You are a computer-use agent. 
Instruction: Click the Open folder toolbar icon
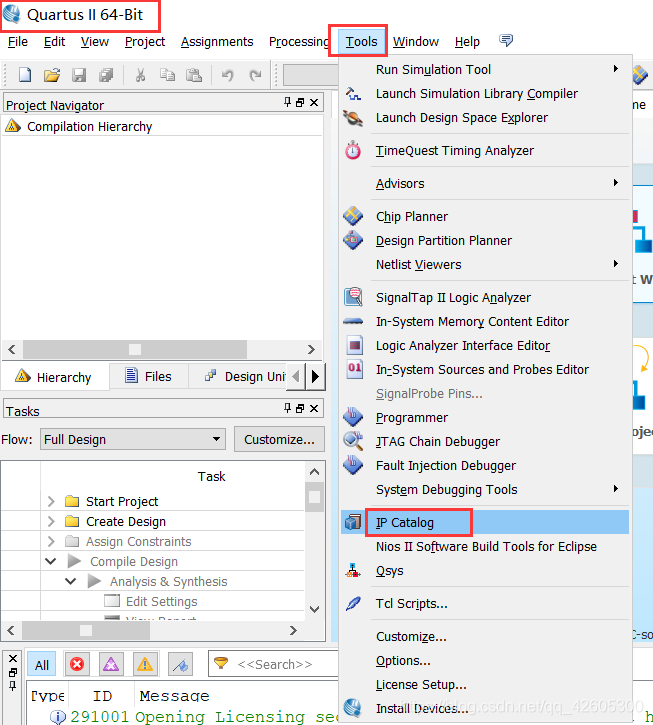point(52,74)
